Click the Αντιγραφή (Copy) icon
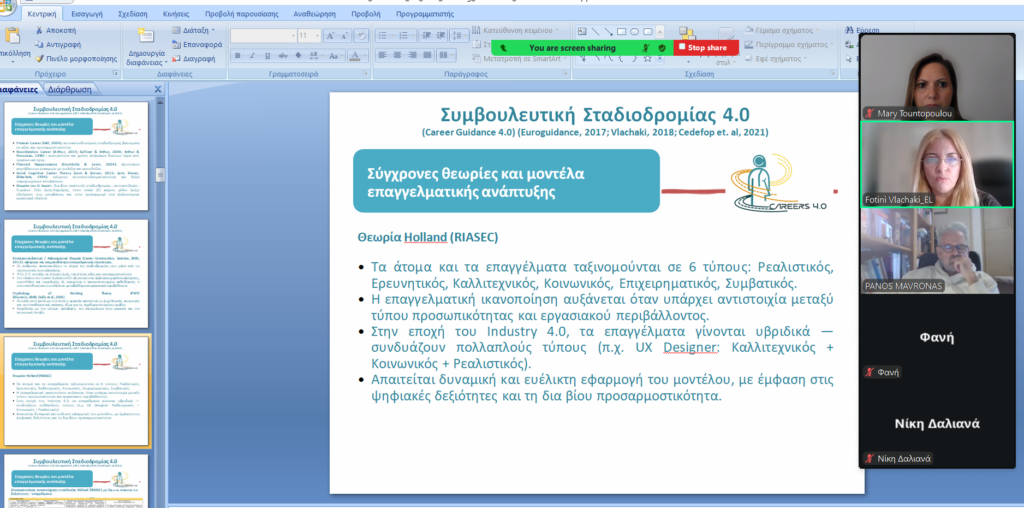 (39, 44)
